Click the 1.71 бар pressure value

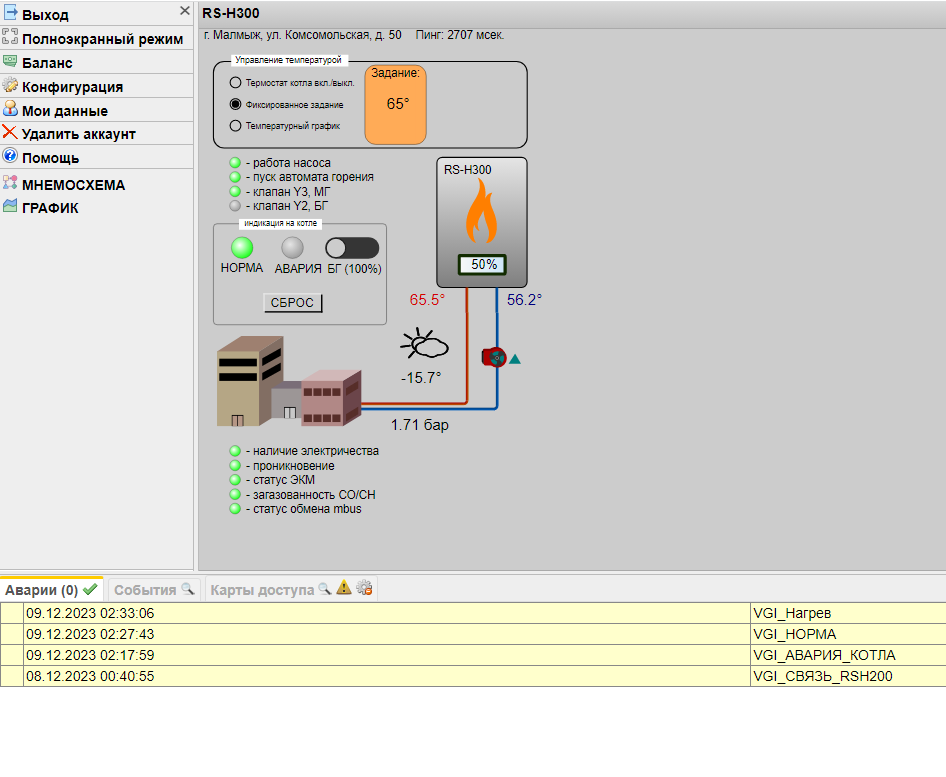[419, 425]
